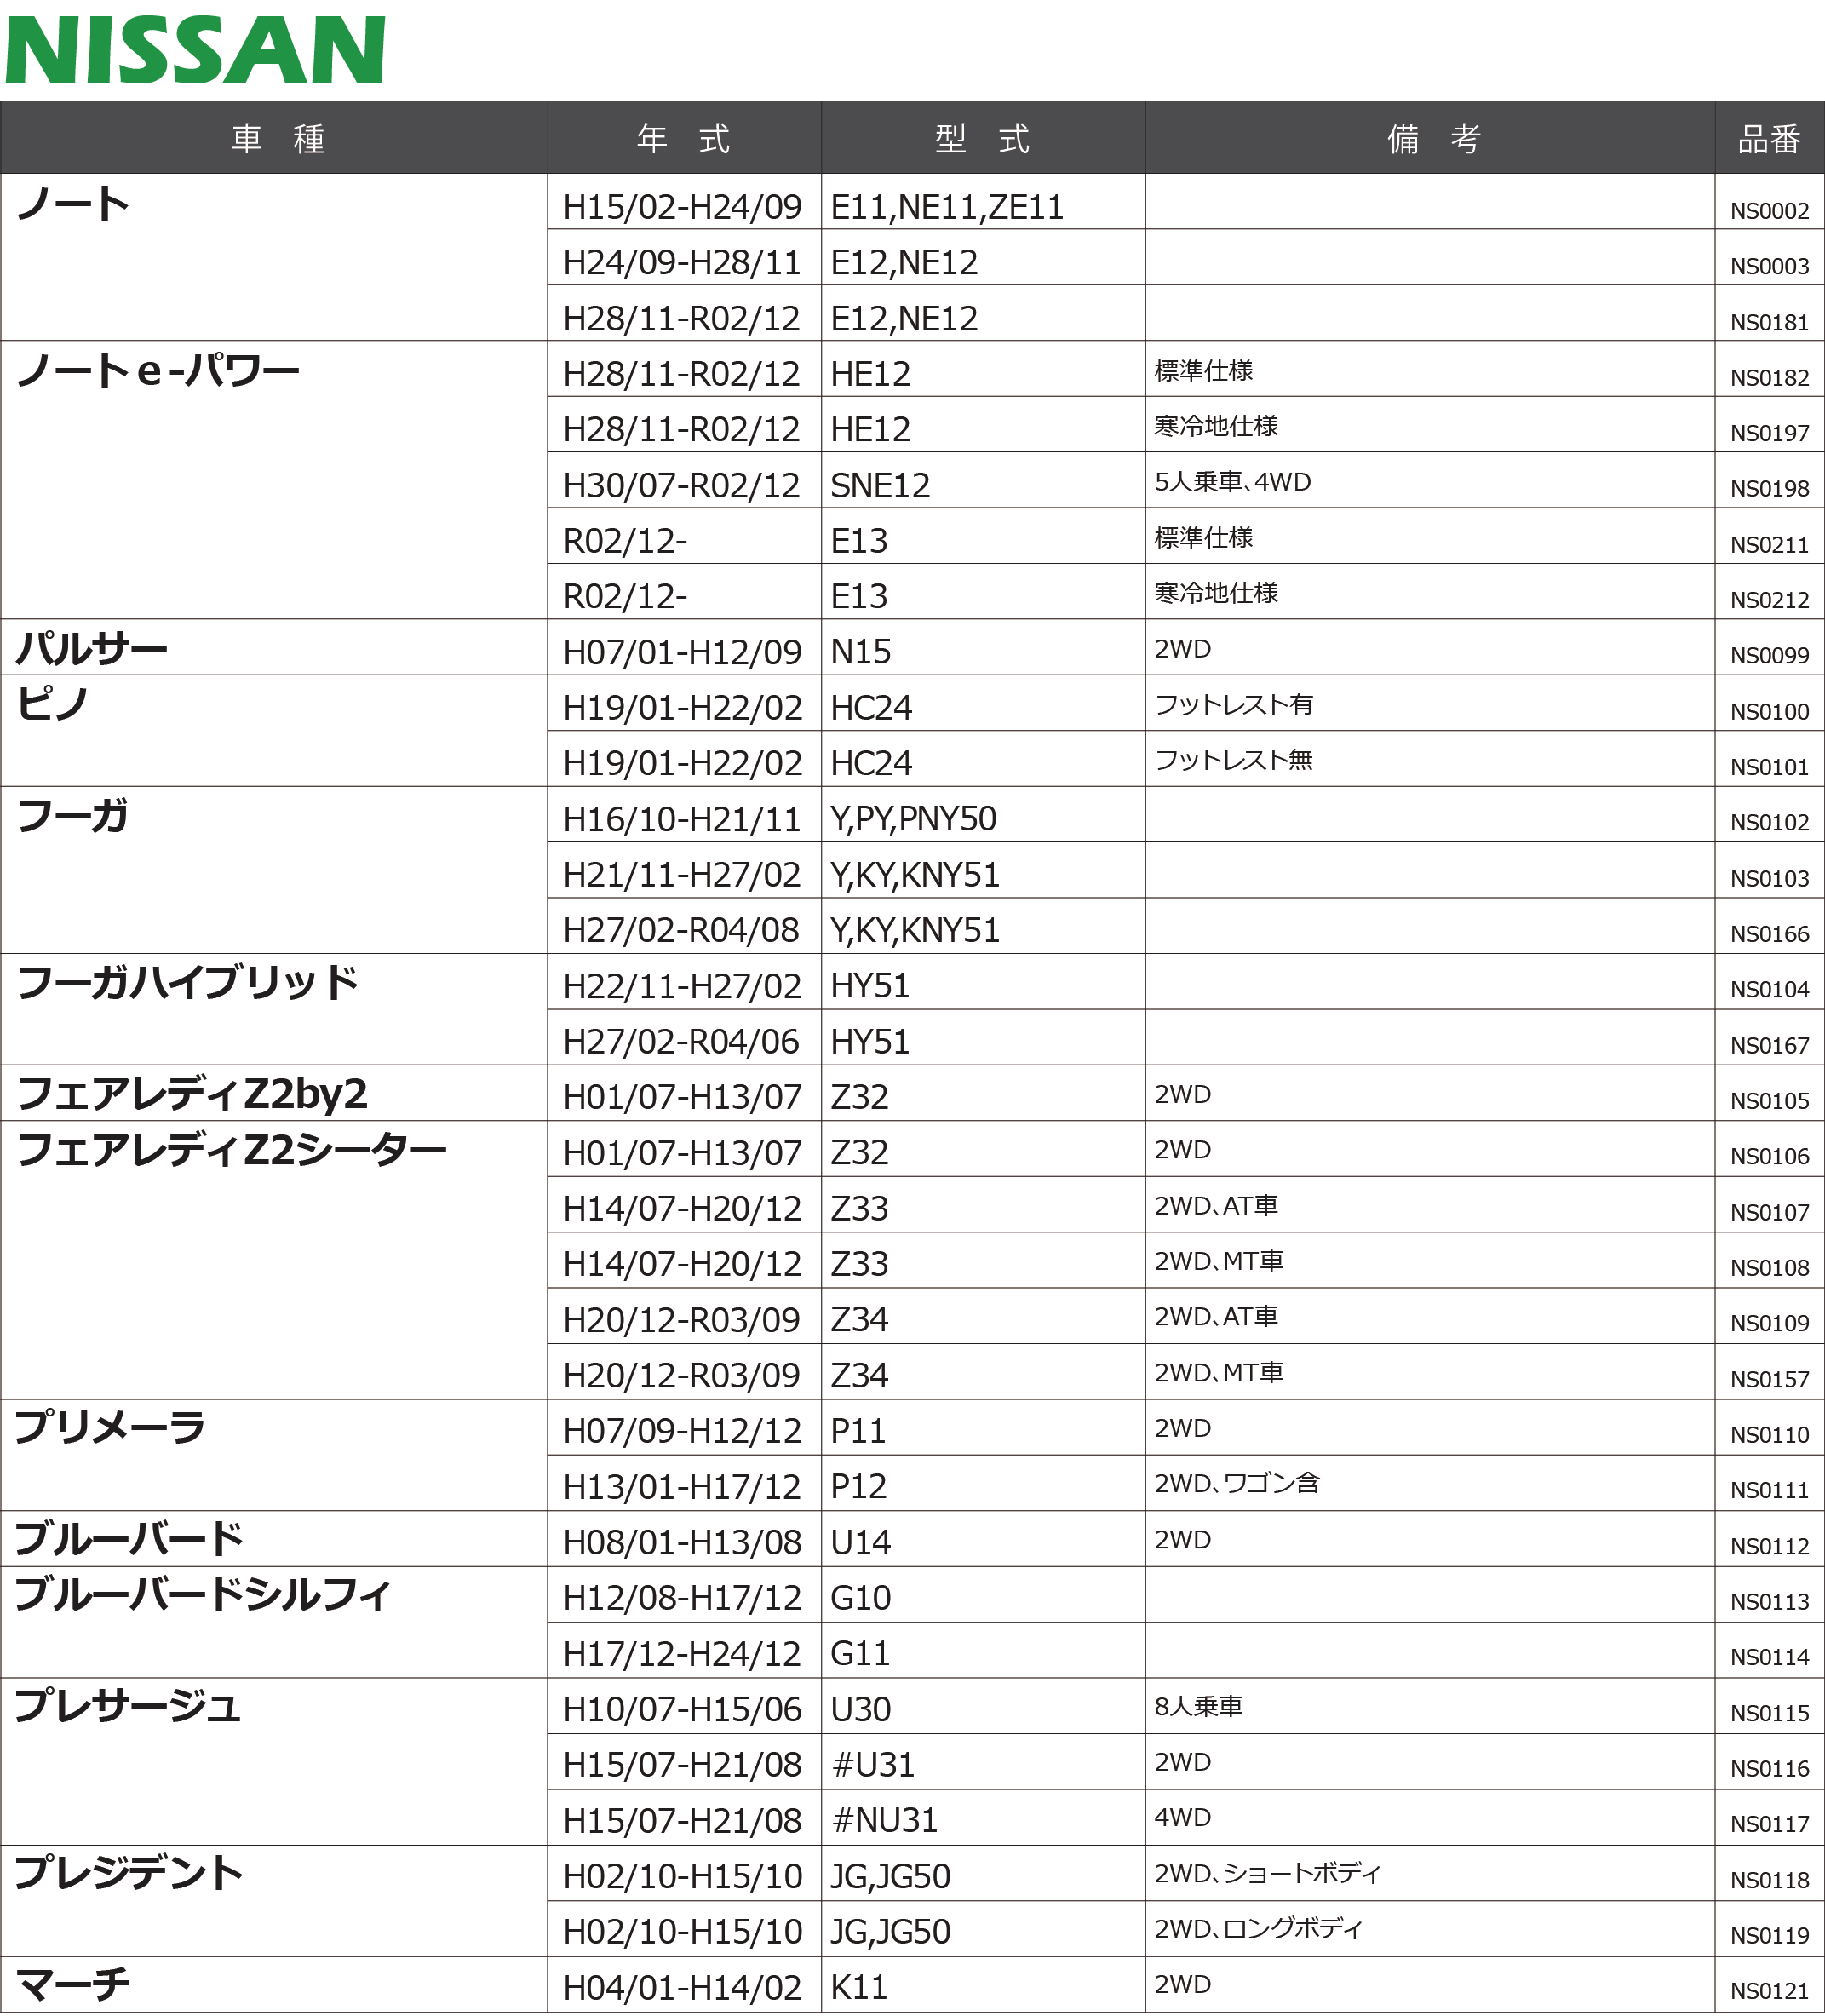Screen dimensions: 1825x2016
Task: Select part number NS0121 for マーチ
Action: (x=1769, y=1991)
